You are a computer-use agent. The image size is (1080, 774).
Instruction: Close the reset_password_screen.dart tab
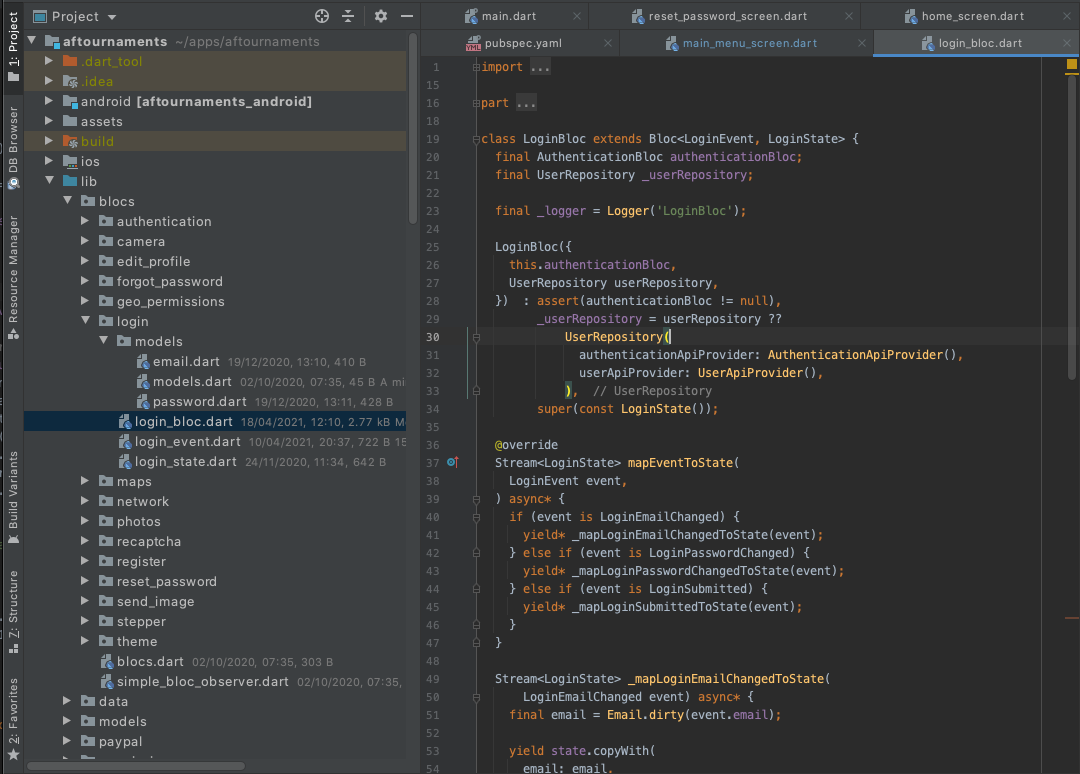point(848,16)
